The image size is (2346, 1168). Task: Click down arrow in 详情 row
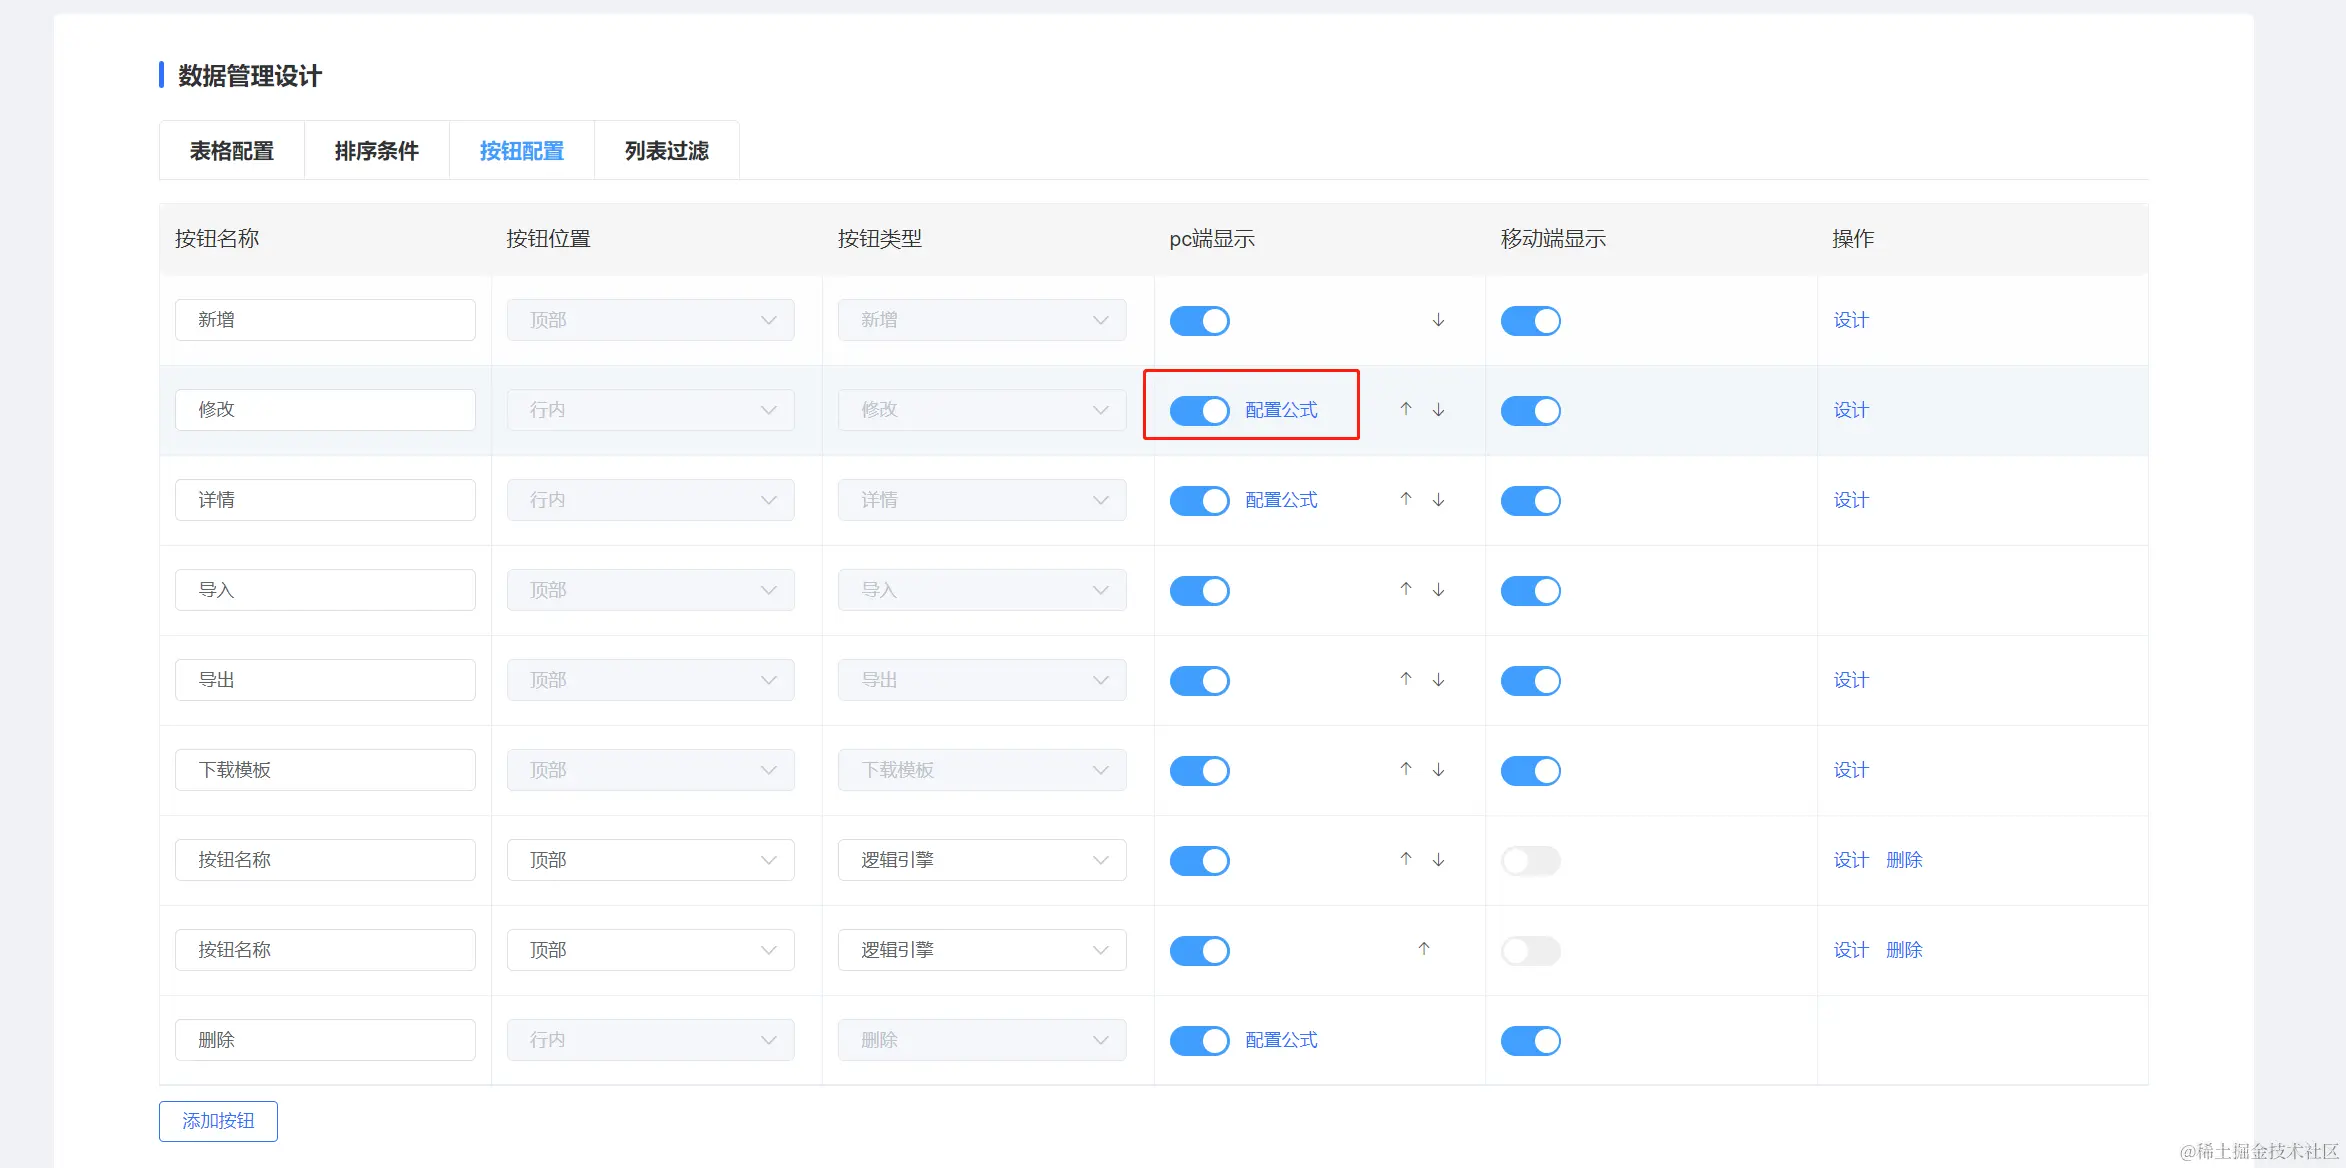point(1438,499)
